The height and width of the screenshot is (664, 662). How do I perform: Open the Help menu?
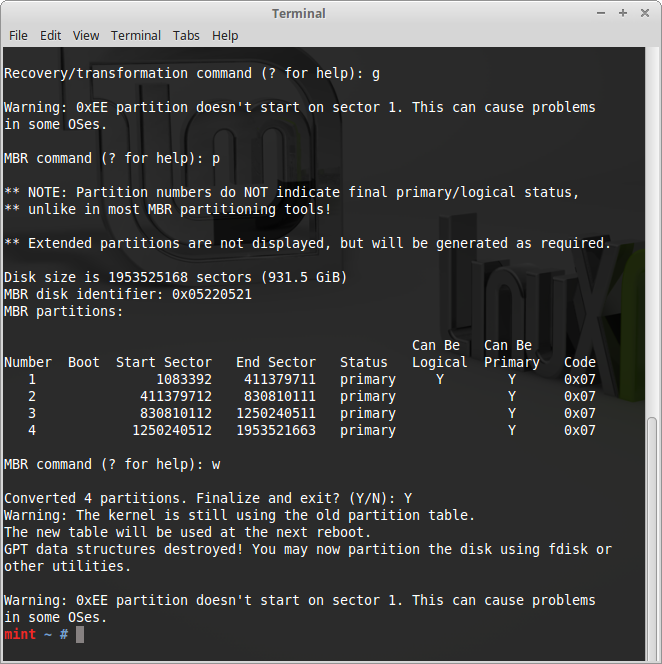[x=225, y=36]
